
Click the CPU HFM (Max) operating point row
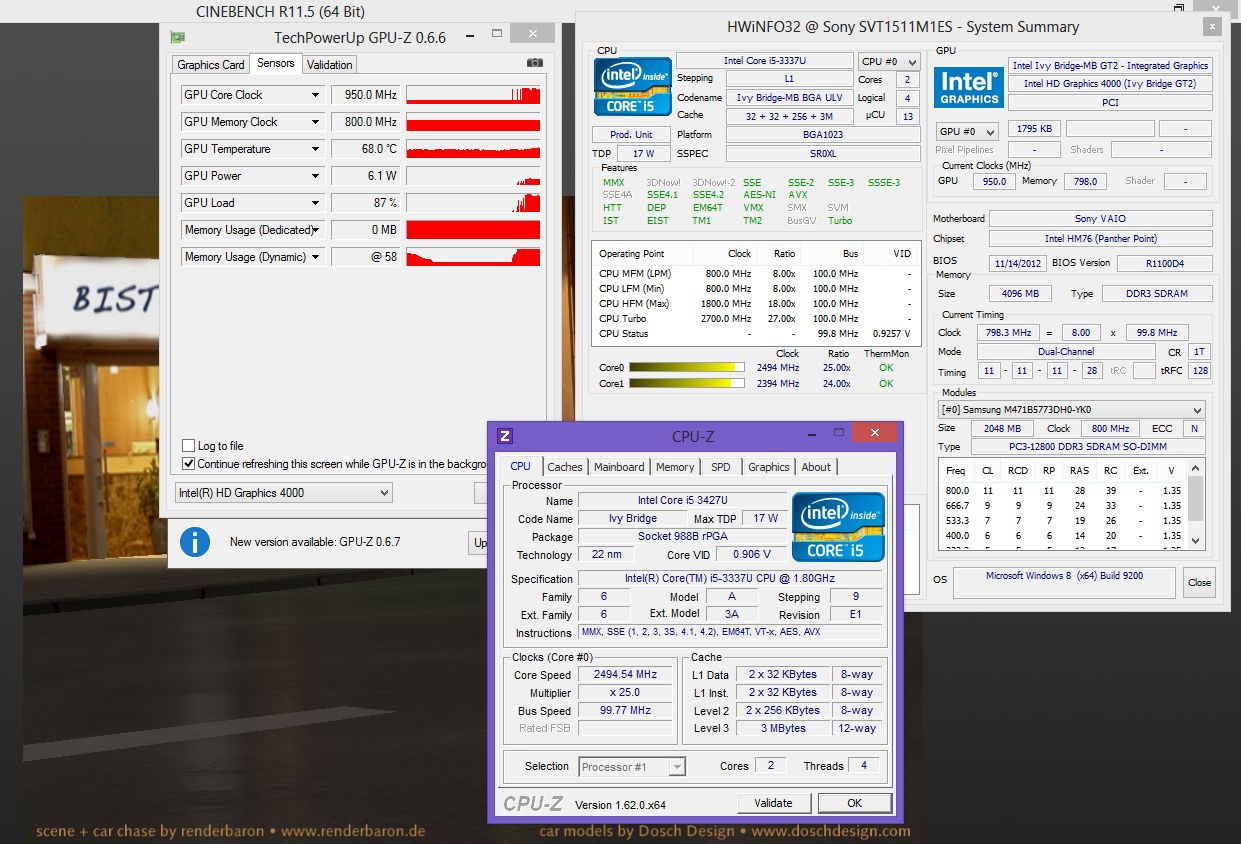coord(755,304)
